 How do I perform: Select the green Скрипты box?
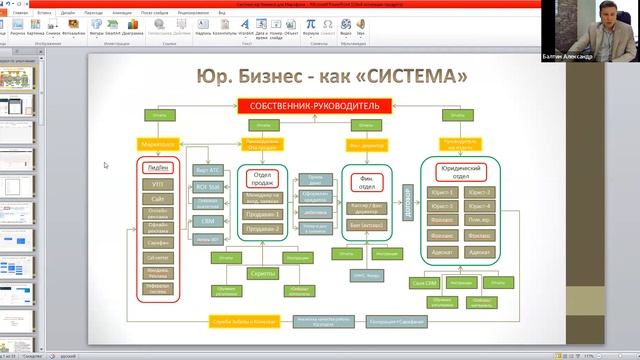[262, 273]
